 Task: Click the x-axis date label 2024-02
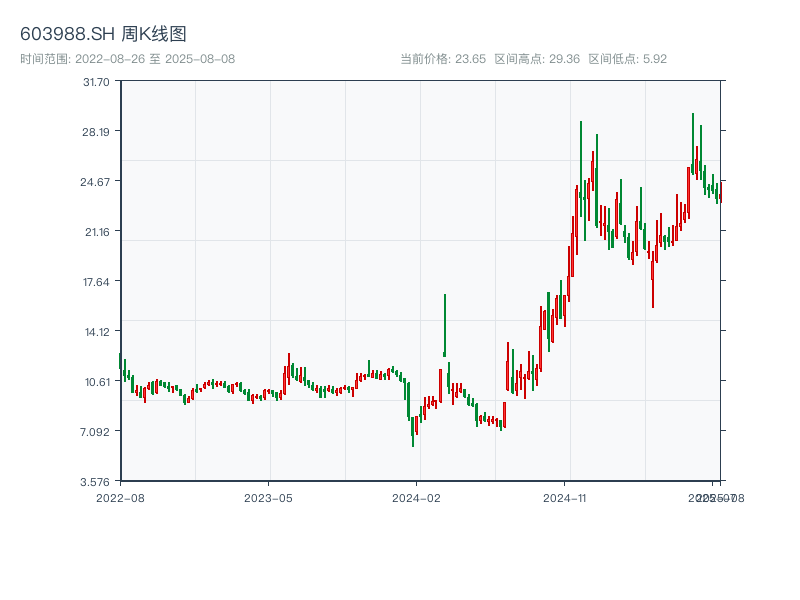point(416,498)
